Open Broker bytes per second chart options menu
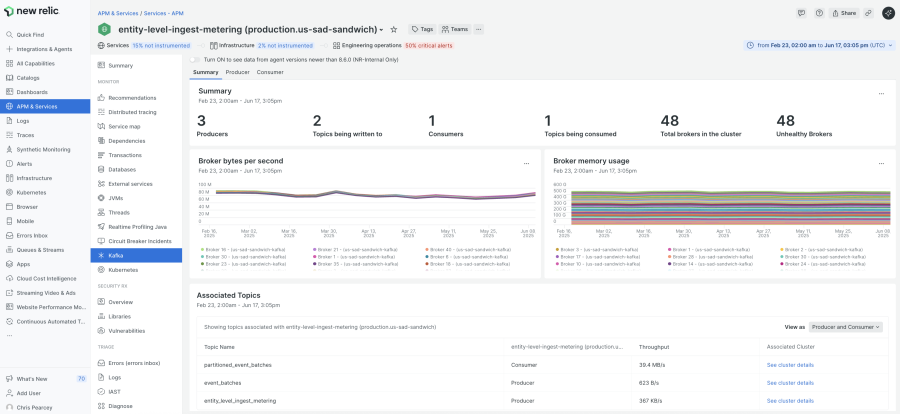This screenshot has height=414, width=900. [526, 163]
